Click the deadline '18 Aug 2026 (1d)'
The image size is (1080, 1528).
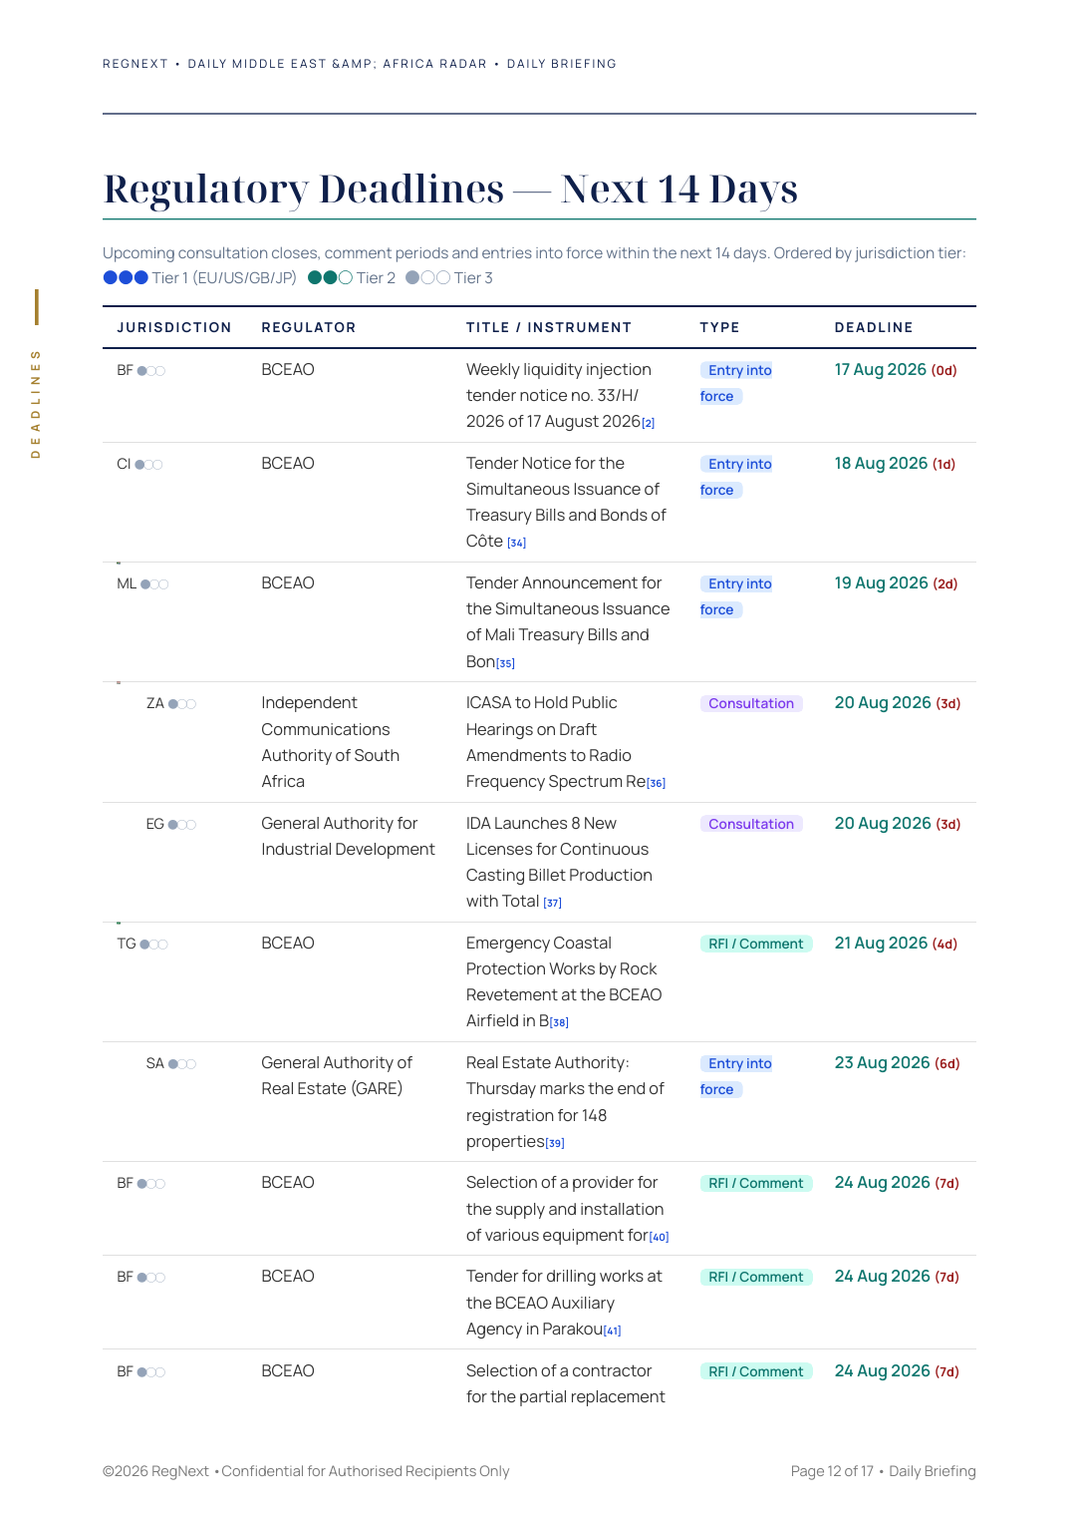pyautogui.click(x=895, y=464)
